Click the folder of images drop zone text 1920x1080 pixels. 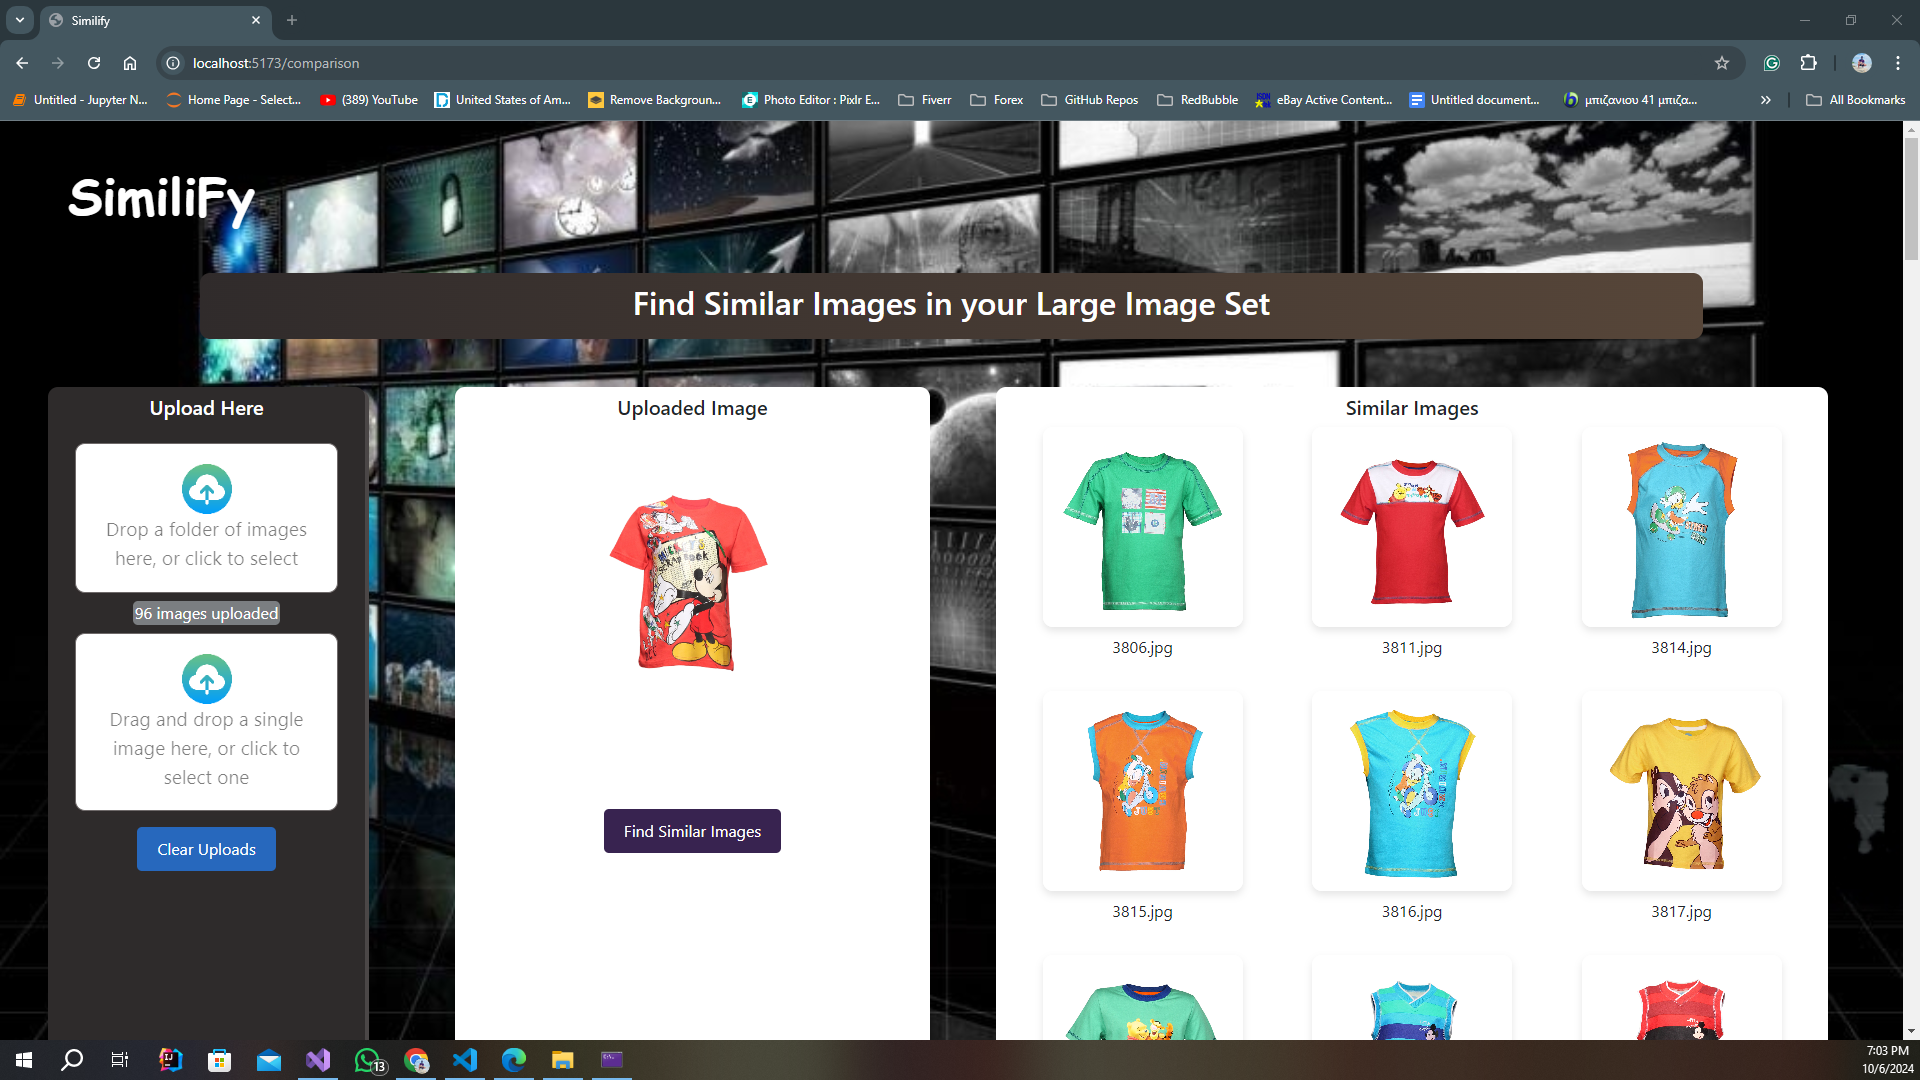coord(207,544)
